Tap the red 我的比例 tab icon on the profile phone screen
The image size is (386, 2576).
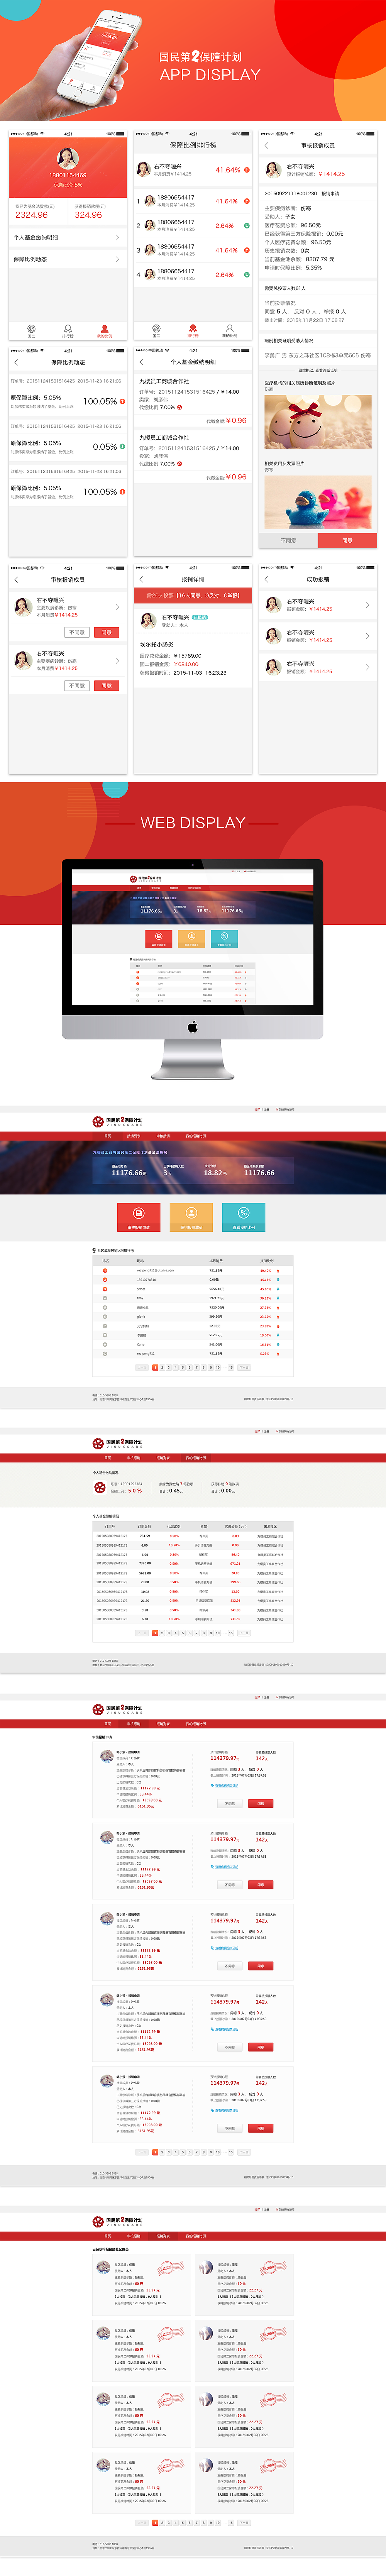pyautogui.click(x=105, y=328)
